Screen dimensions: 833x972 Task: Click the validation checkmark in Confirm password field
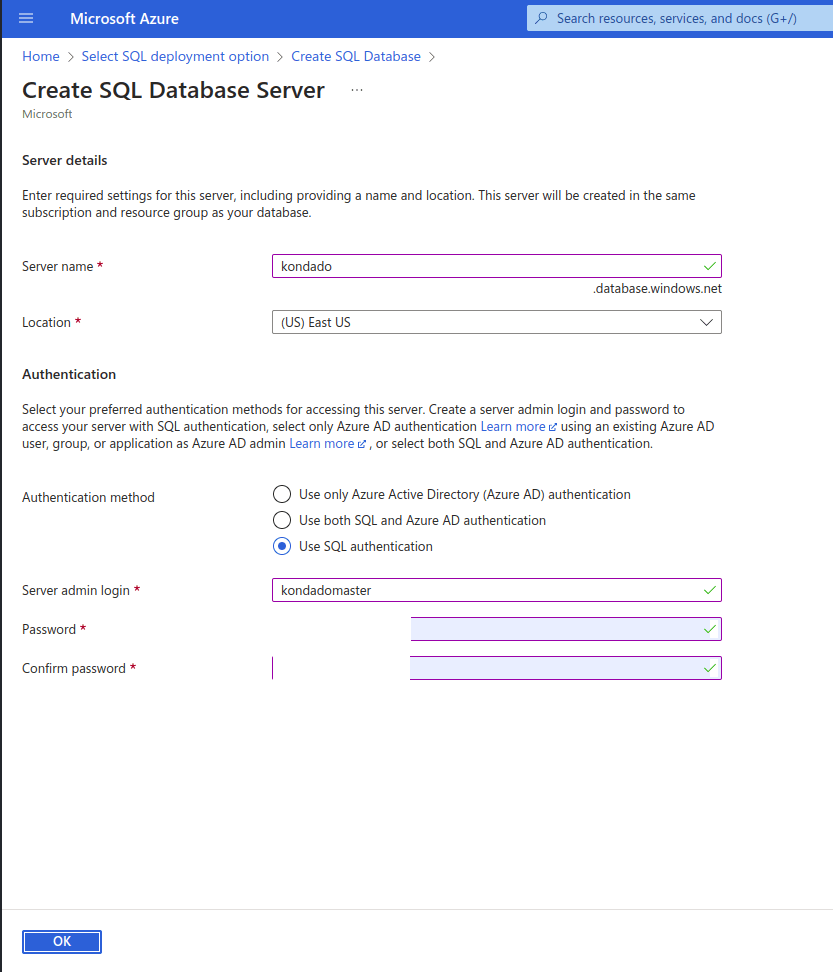click(x=710, y=668)
